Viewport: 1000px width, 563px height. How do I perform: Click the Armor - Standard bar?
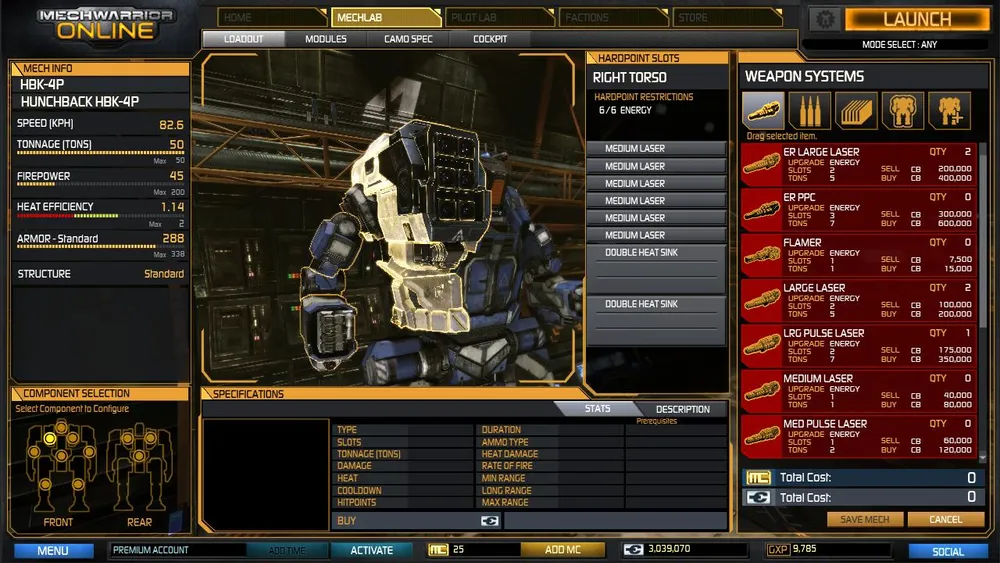click(100, 246)
